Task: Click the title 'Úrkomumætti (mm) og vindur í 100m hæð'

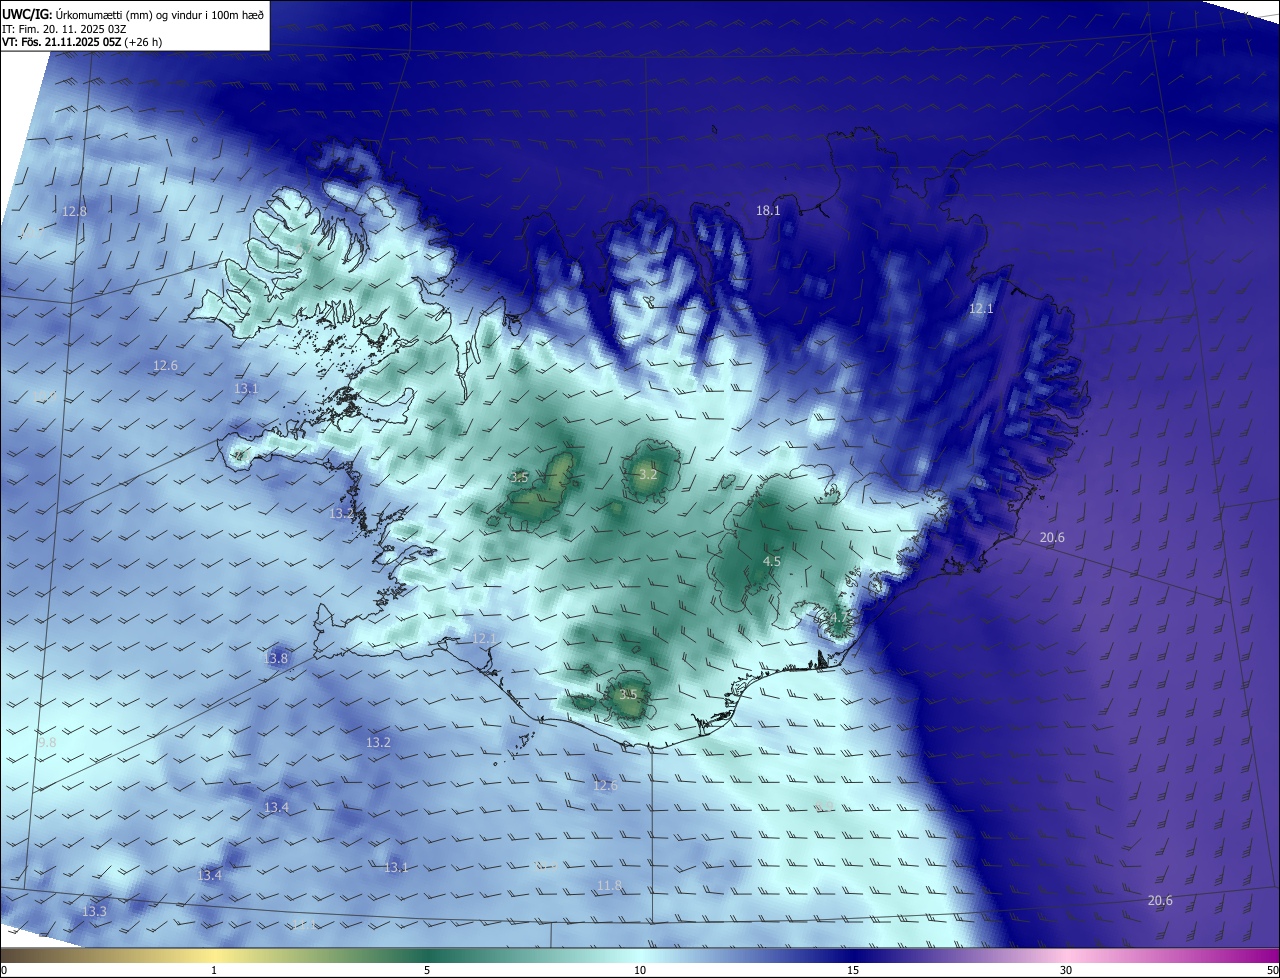Action: tap(159, 14)
